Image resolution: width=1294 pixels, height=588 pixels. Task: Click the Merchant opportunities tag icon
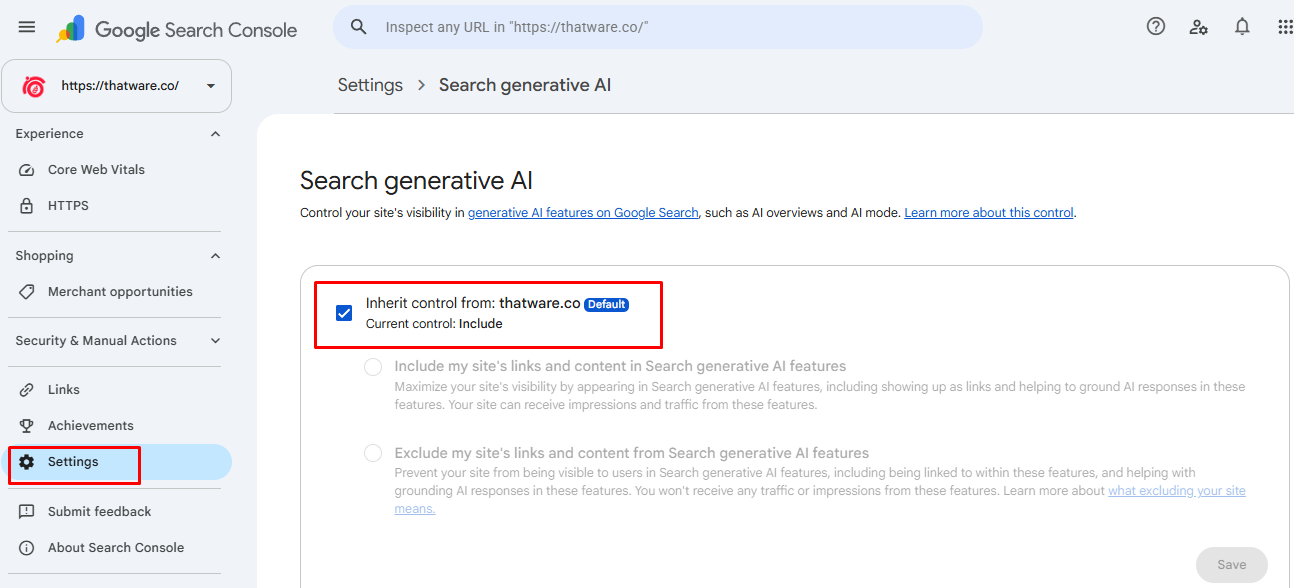[27, 292]
